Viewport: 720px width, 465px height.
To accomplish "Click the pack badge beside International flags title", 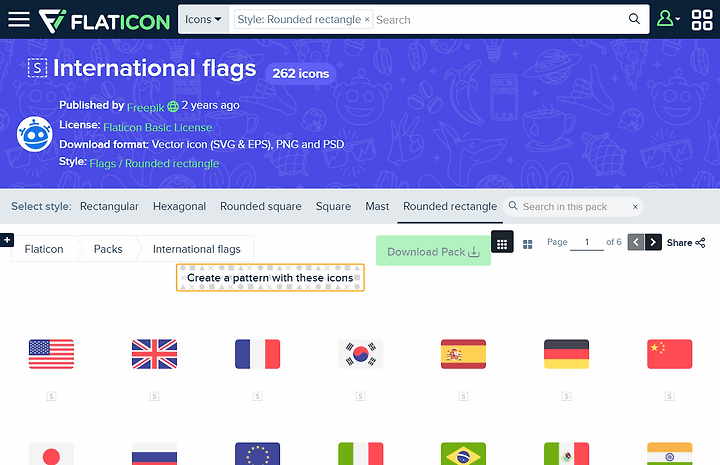I will pyautogui.click(x=37, y=67).
